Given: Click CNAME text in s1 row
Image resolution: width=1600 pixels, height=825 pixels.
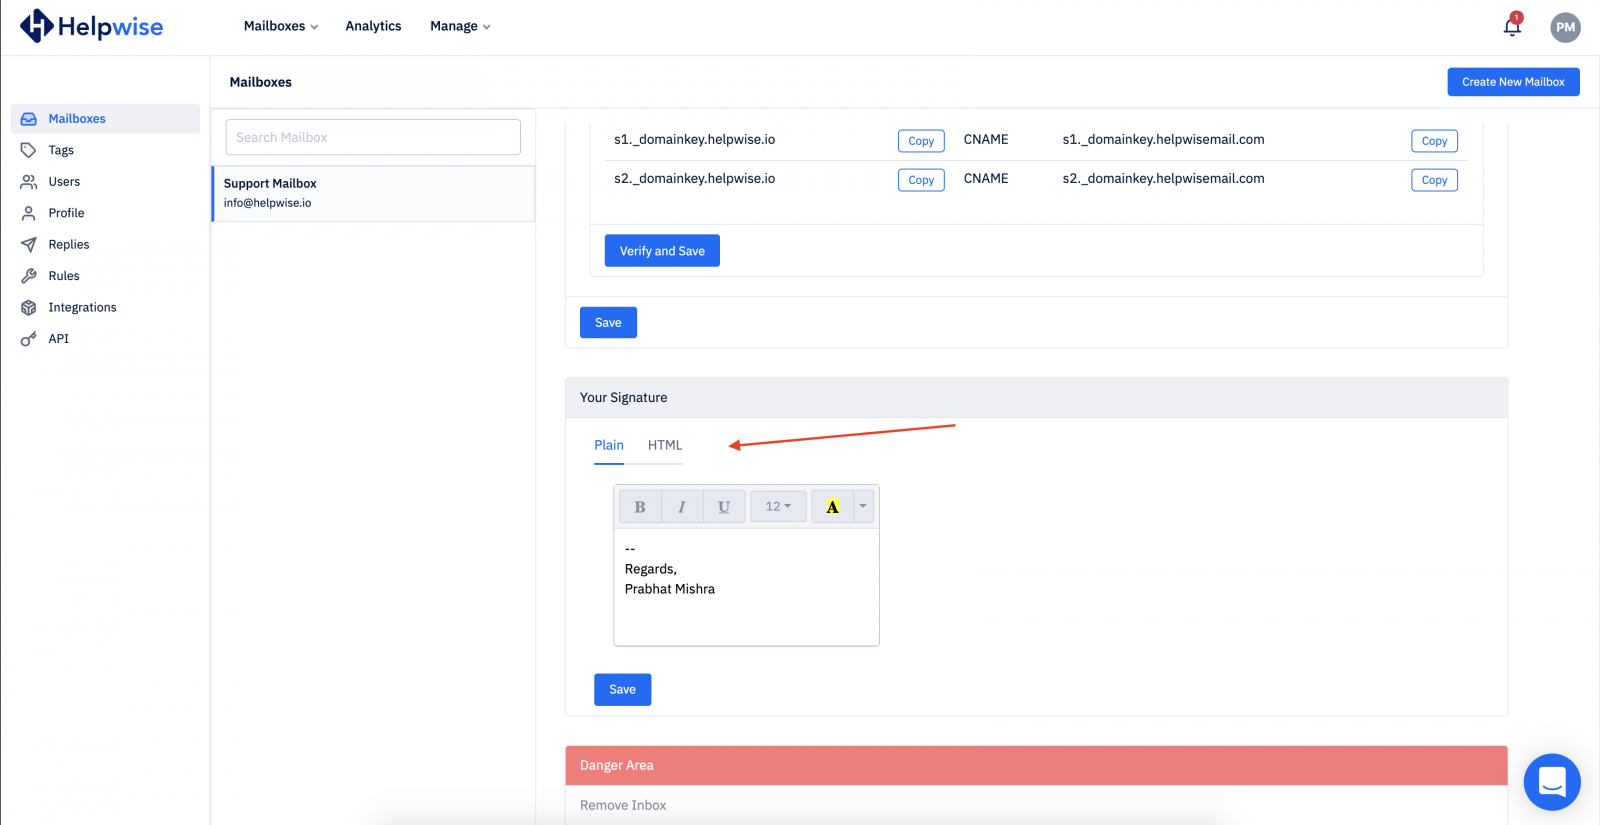Looking at the screenshot, I should coord(986,139).
